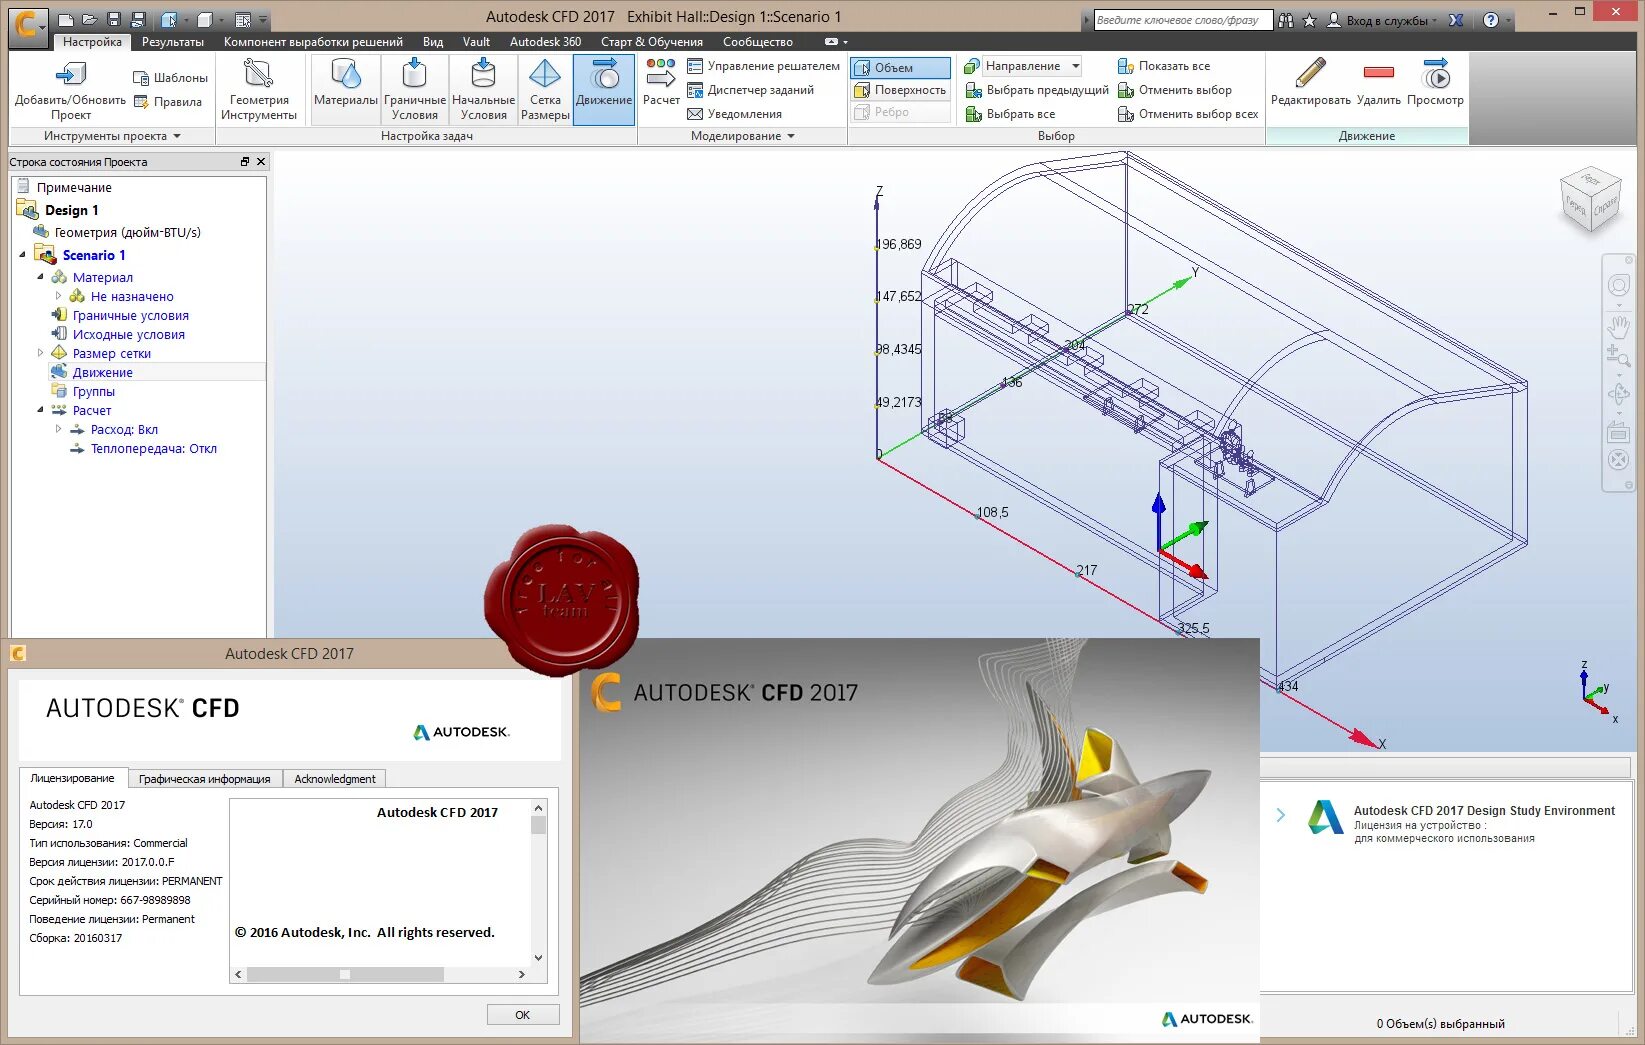
Task: Collapse the Scenario 1 tree node
Action: point(23,255)
